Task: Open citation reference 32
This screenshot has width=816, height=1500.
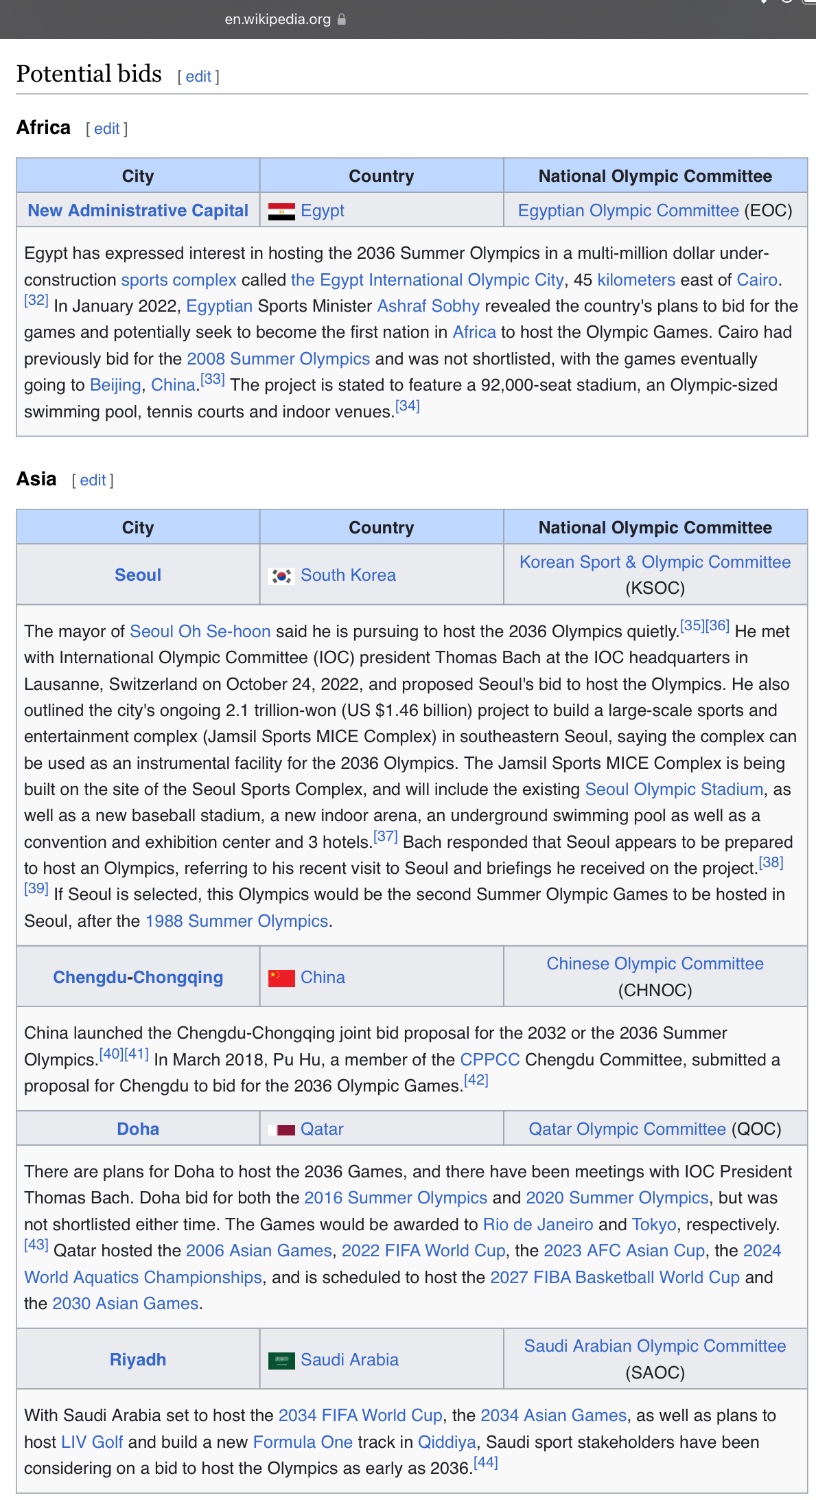Action: tap(36, 300)
